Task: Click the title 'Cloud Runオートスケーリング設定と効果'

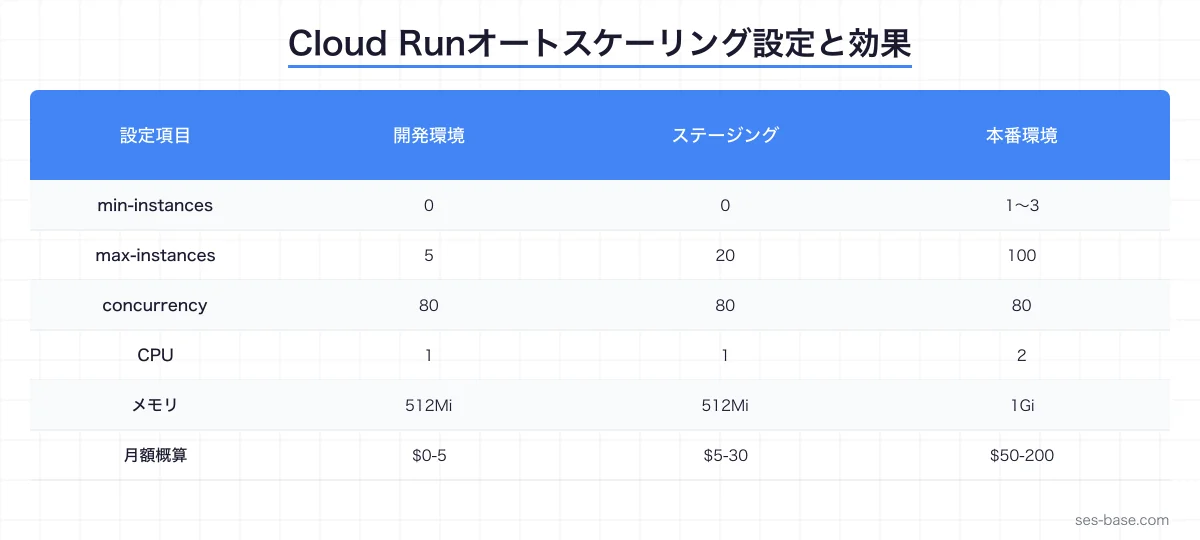Action: (x=600, y=44)
